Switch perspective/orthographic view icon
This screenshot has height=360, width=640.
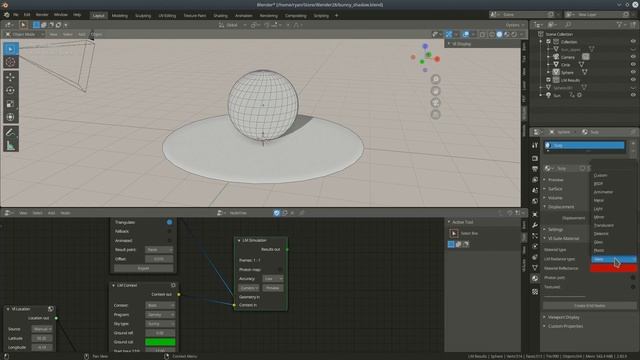coord(436,115)
